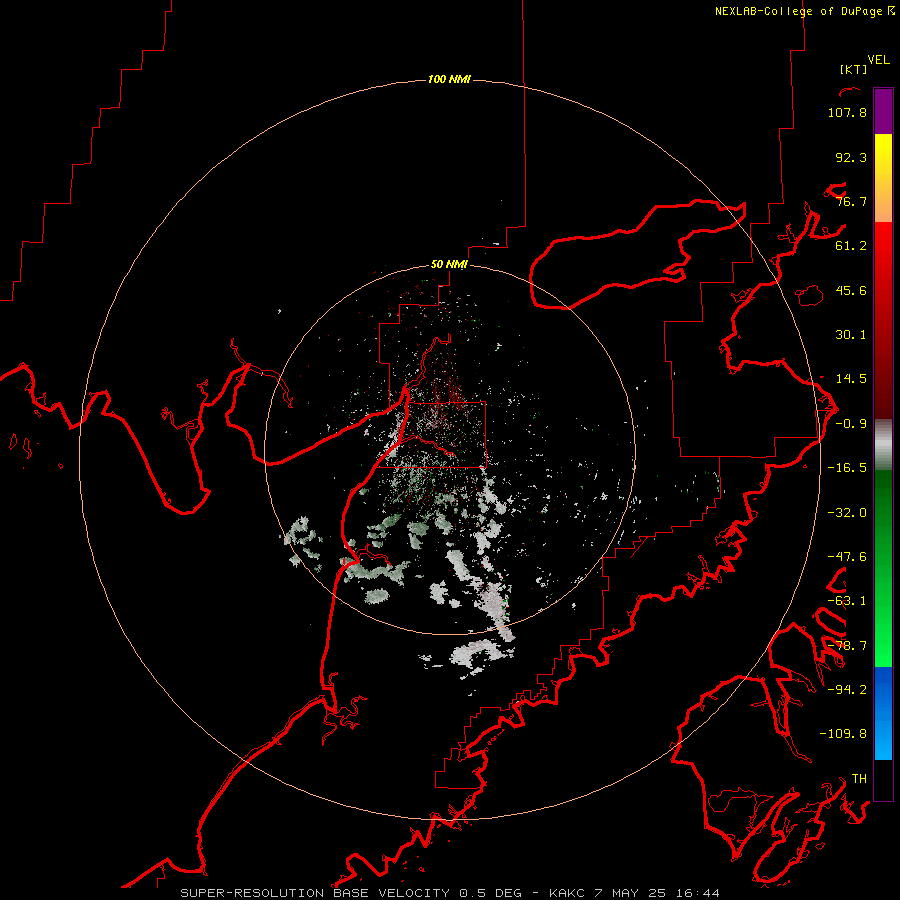Click the TH legend label
900x900 pixels.
[x=859, y=779]
